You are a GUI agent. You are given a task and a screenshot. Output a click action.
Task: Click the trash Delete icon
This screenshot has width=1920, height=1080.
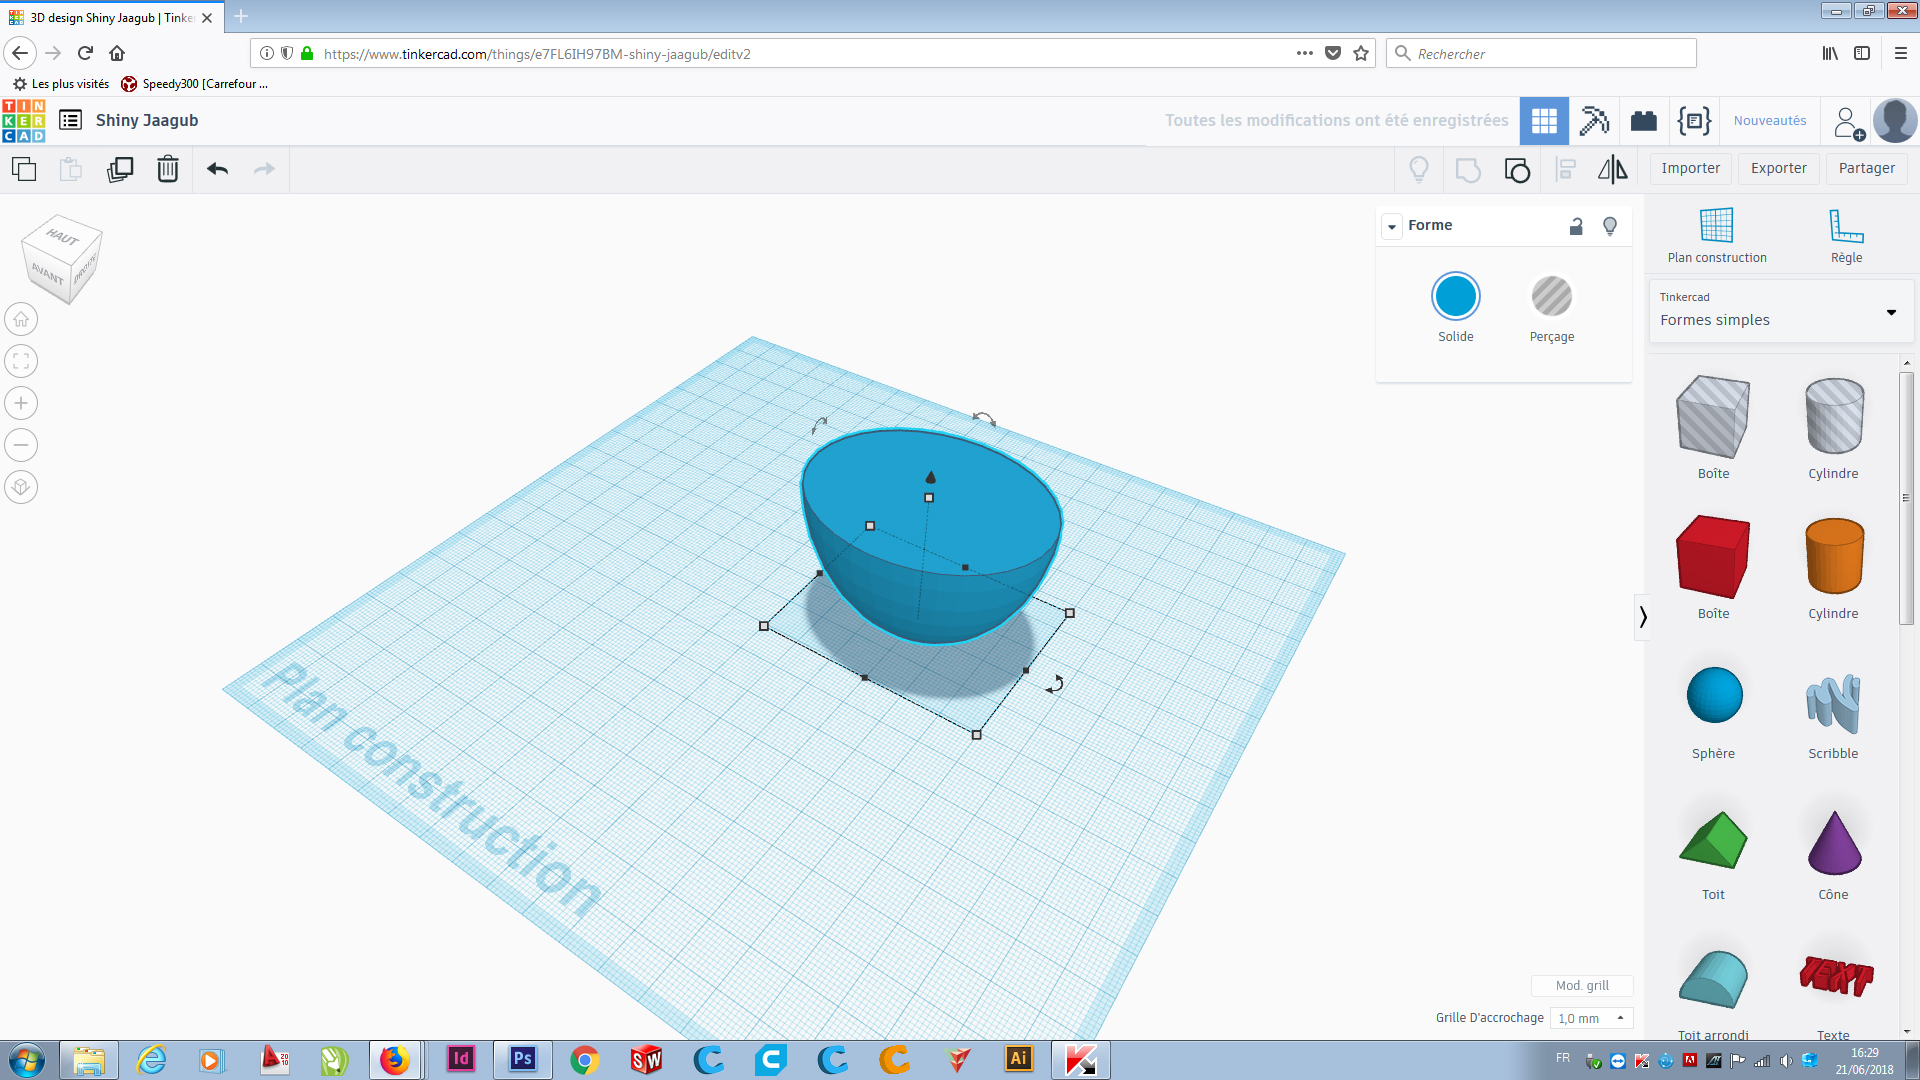click(x=168, y=169)
